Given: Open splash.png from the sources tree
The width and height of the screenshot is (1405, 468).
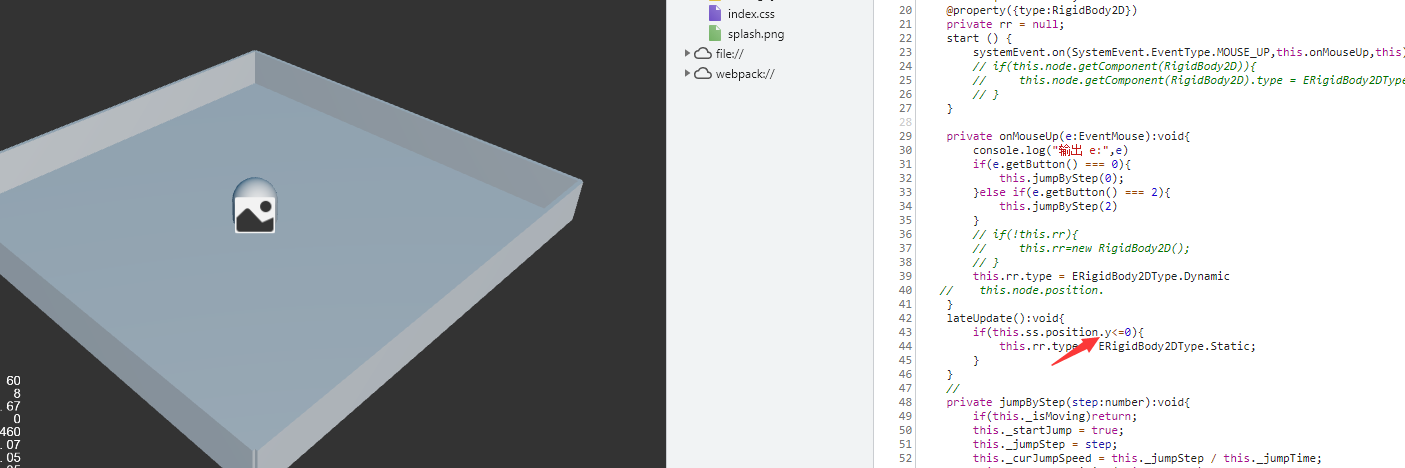Looking at the screenshot, I should point(756,34).
